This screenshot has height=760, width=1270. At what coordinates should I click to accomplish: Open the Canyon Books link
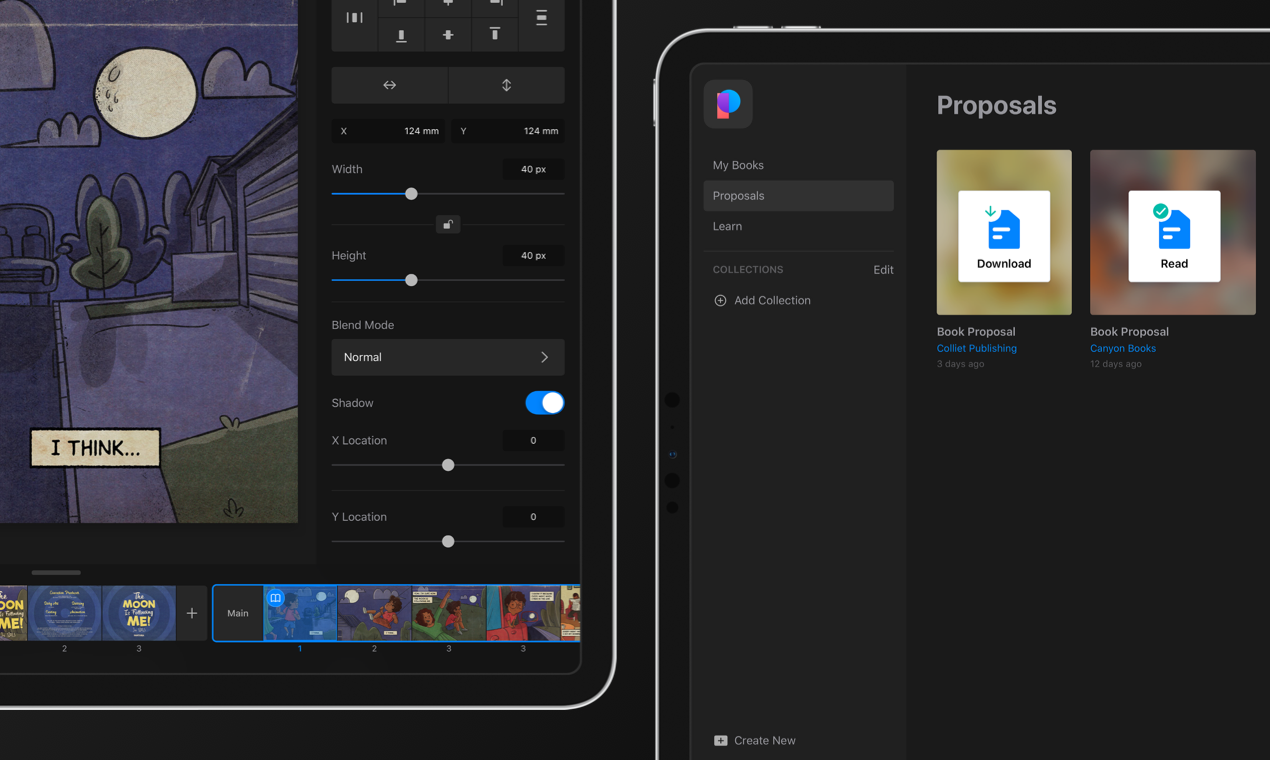pyautogui.click(x=1122, y=348)
